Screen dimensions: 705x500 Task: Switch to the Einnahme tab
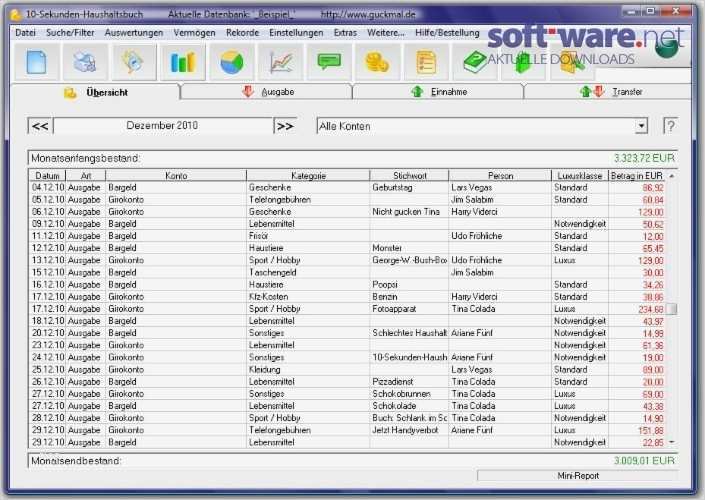pos(438,92)
